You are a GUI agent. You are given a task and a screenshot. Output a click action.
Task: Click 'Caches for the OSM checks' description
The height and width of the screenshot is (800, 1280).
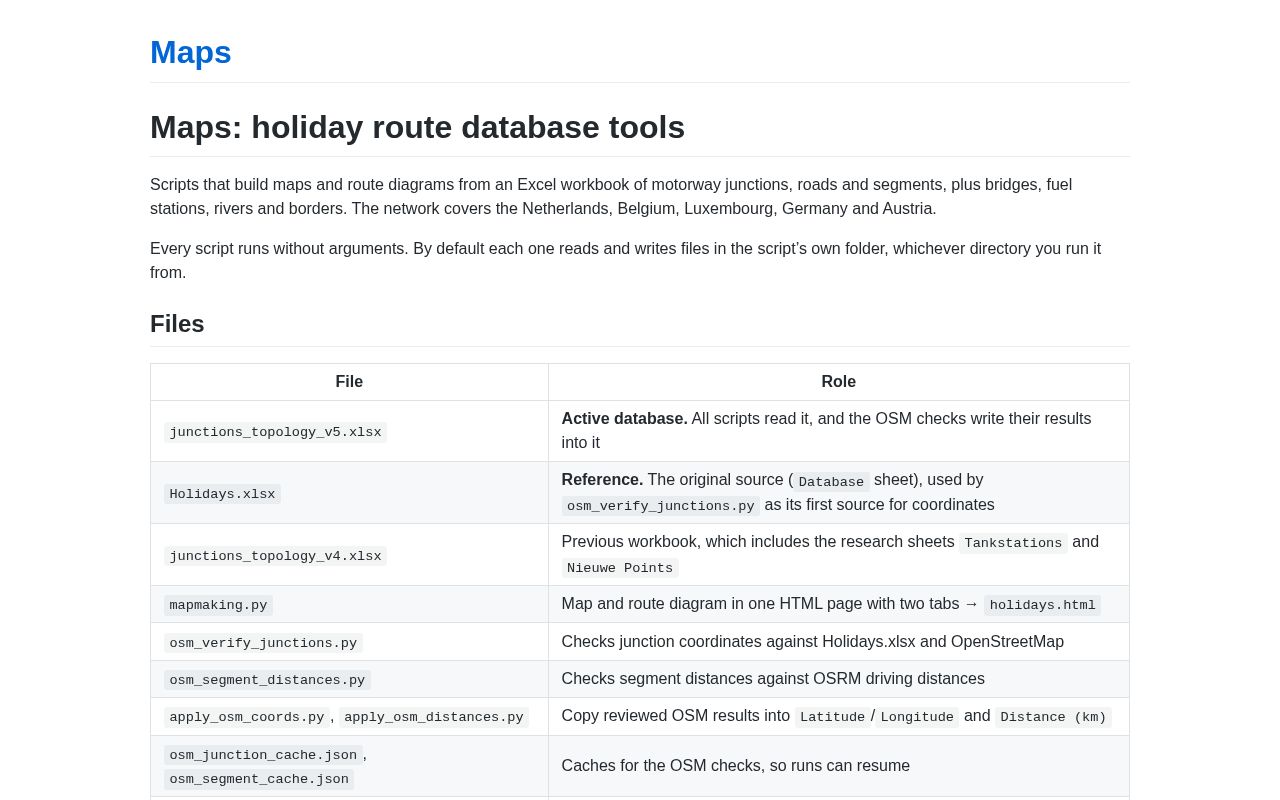[735, 766]
